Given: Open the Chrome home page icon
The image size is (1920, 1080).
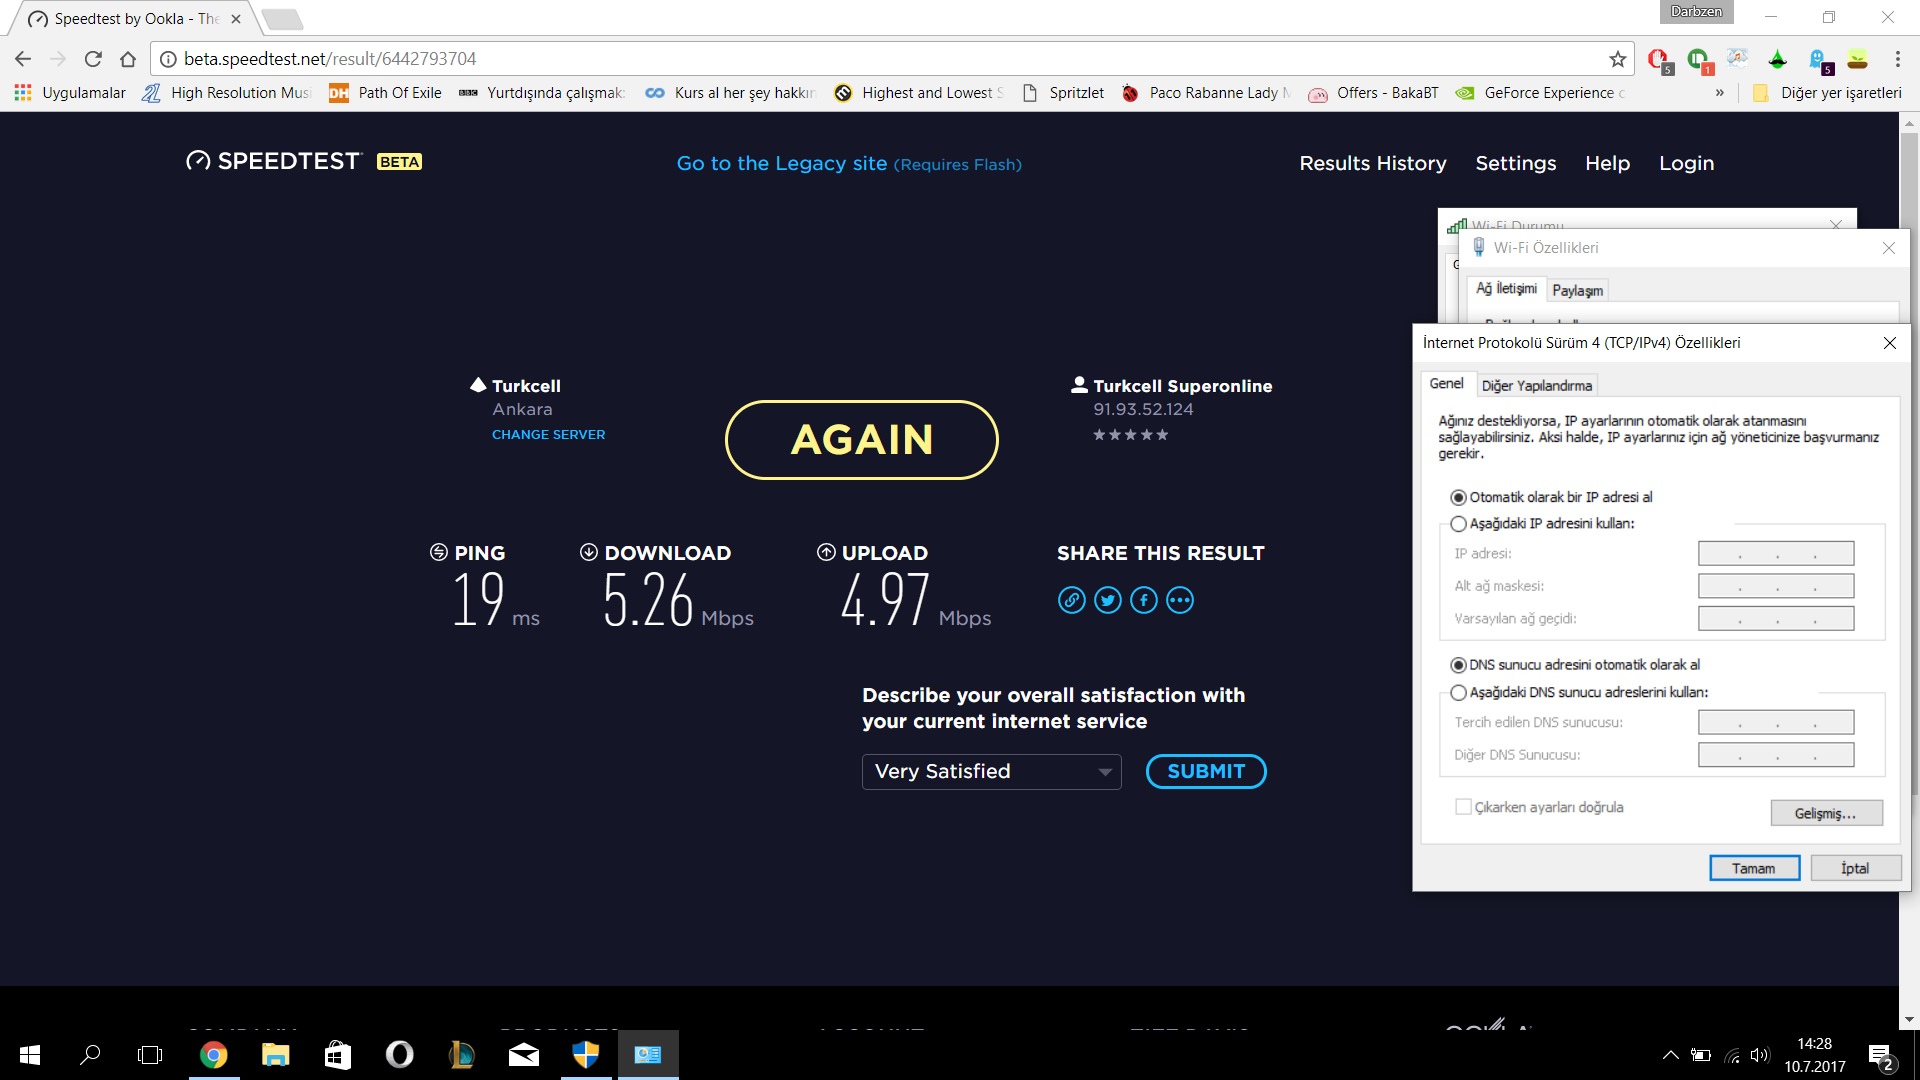Looking at the screenshot, I should (x=128, y=59).
